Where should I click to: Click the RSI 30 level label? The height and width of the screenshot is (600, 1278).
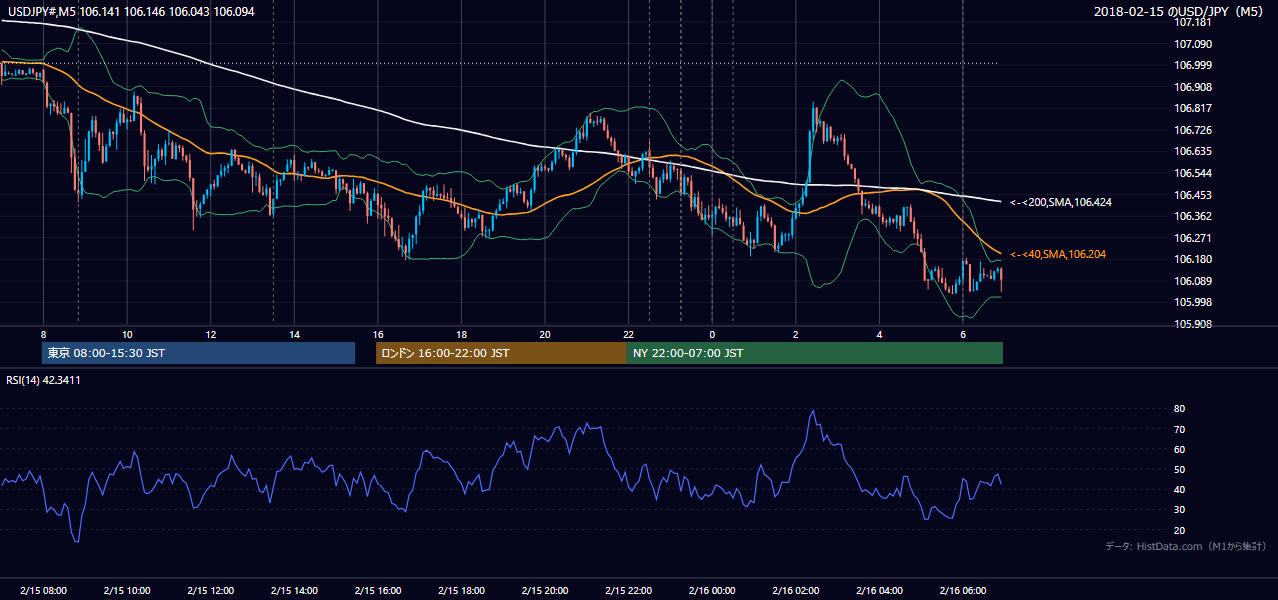tap(1180, 510)
